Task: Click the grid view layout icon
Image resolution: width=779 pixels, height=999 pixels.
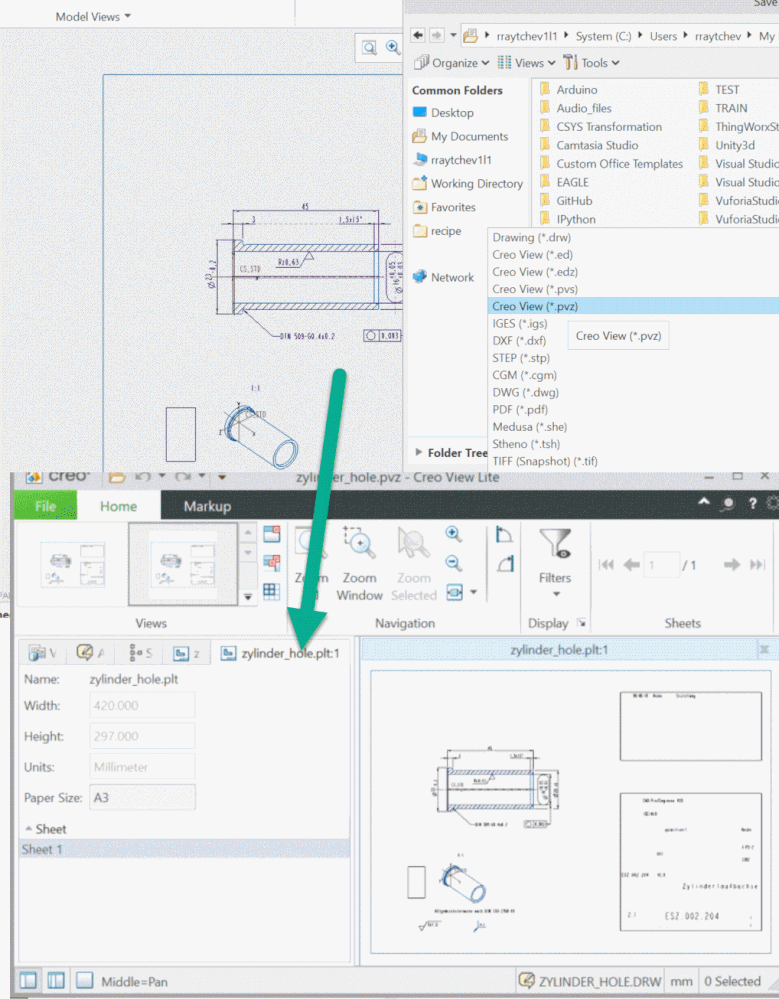Action: pyautogui.click(x=271, y=591)
